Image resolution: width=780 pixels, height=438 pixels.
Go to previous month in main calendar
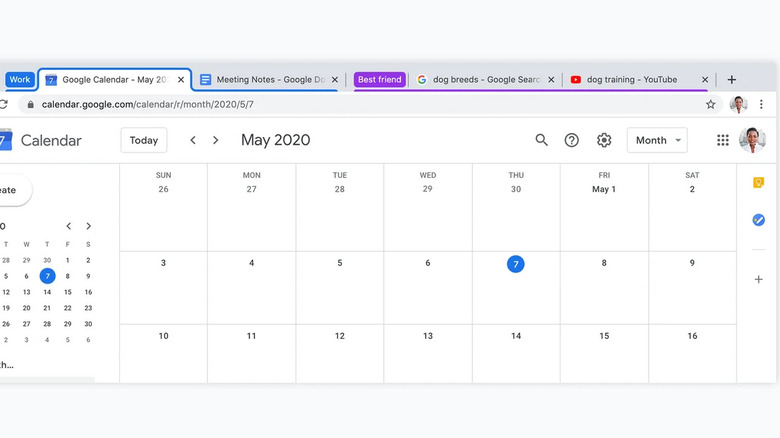193,140
